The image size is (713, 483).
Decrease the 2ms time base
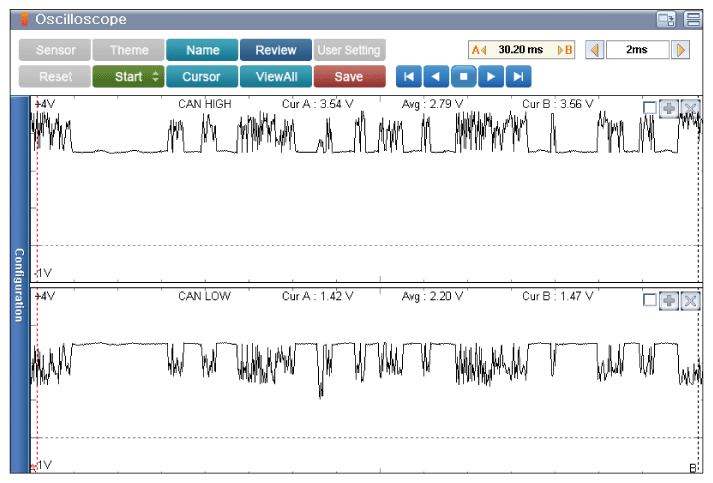point(594,50)
